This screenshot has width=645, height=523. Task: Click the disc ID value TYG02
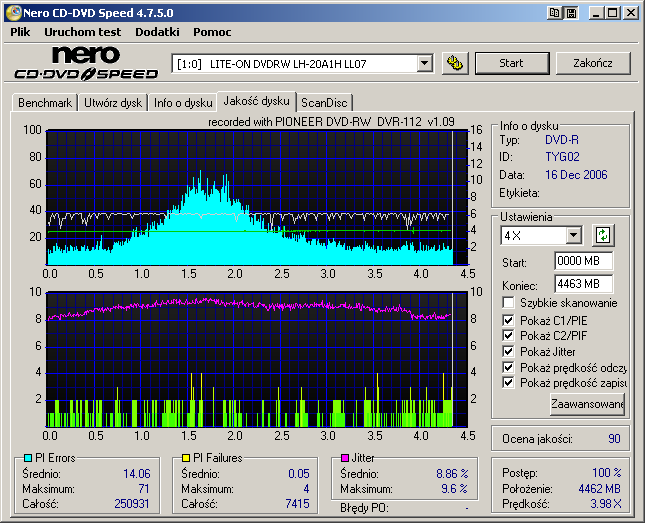pos(562,157)
